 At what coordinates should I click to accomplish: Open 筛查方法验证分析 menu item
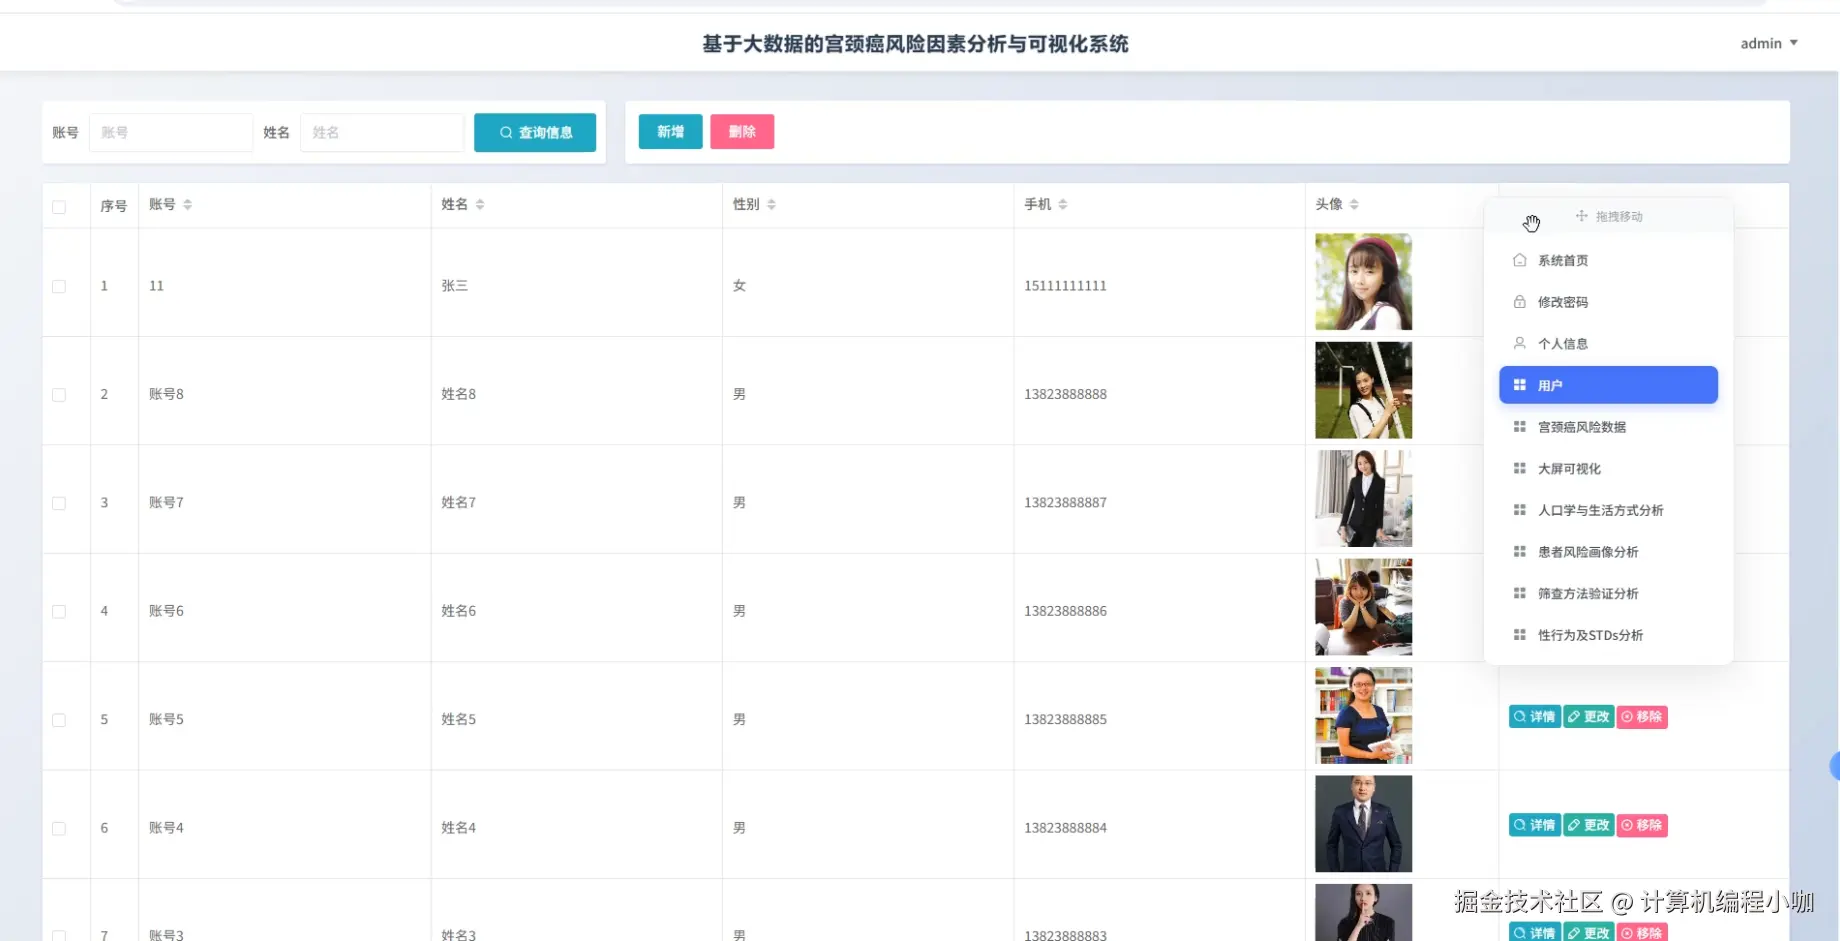point(1608,593)
